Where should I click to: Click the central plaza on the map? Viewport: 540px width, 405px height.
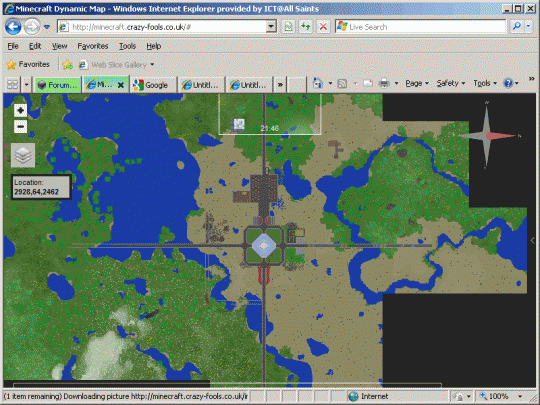tap(264, 246)
